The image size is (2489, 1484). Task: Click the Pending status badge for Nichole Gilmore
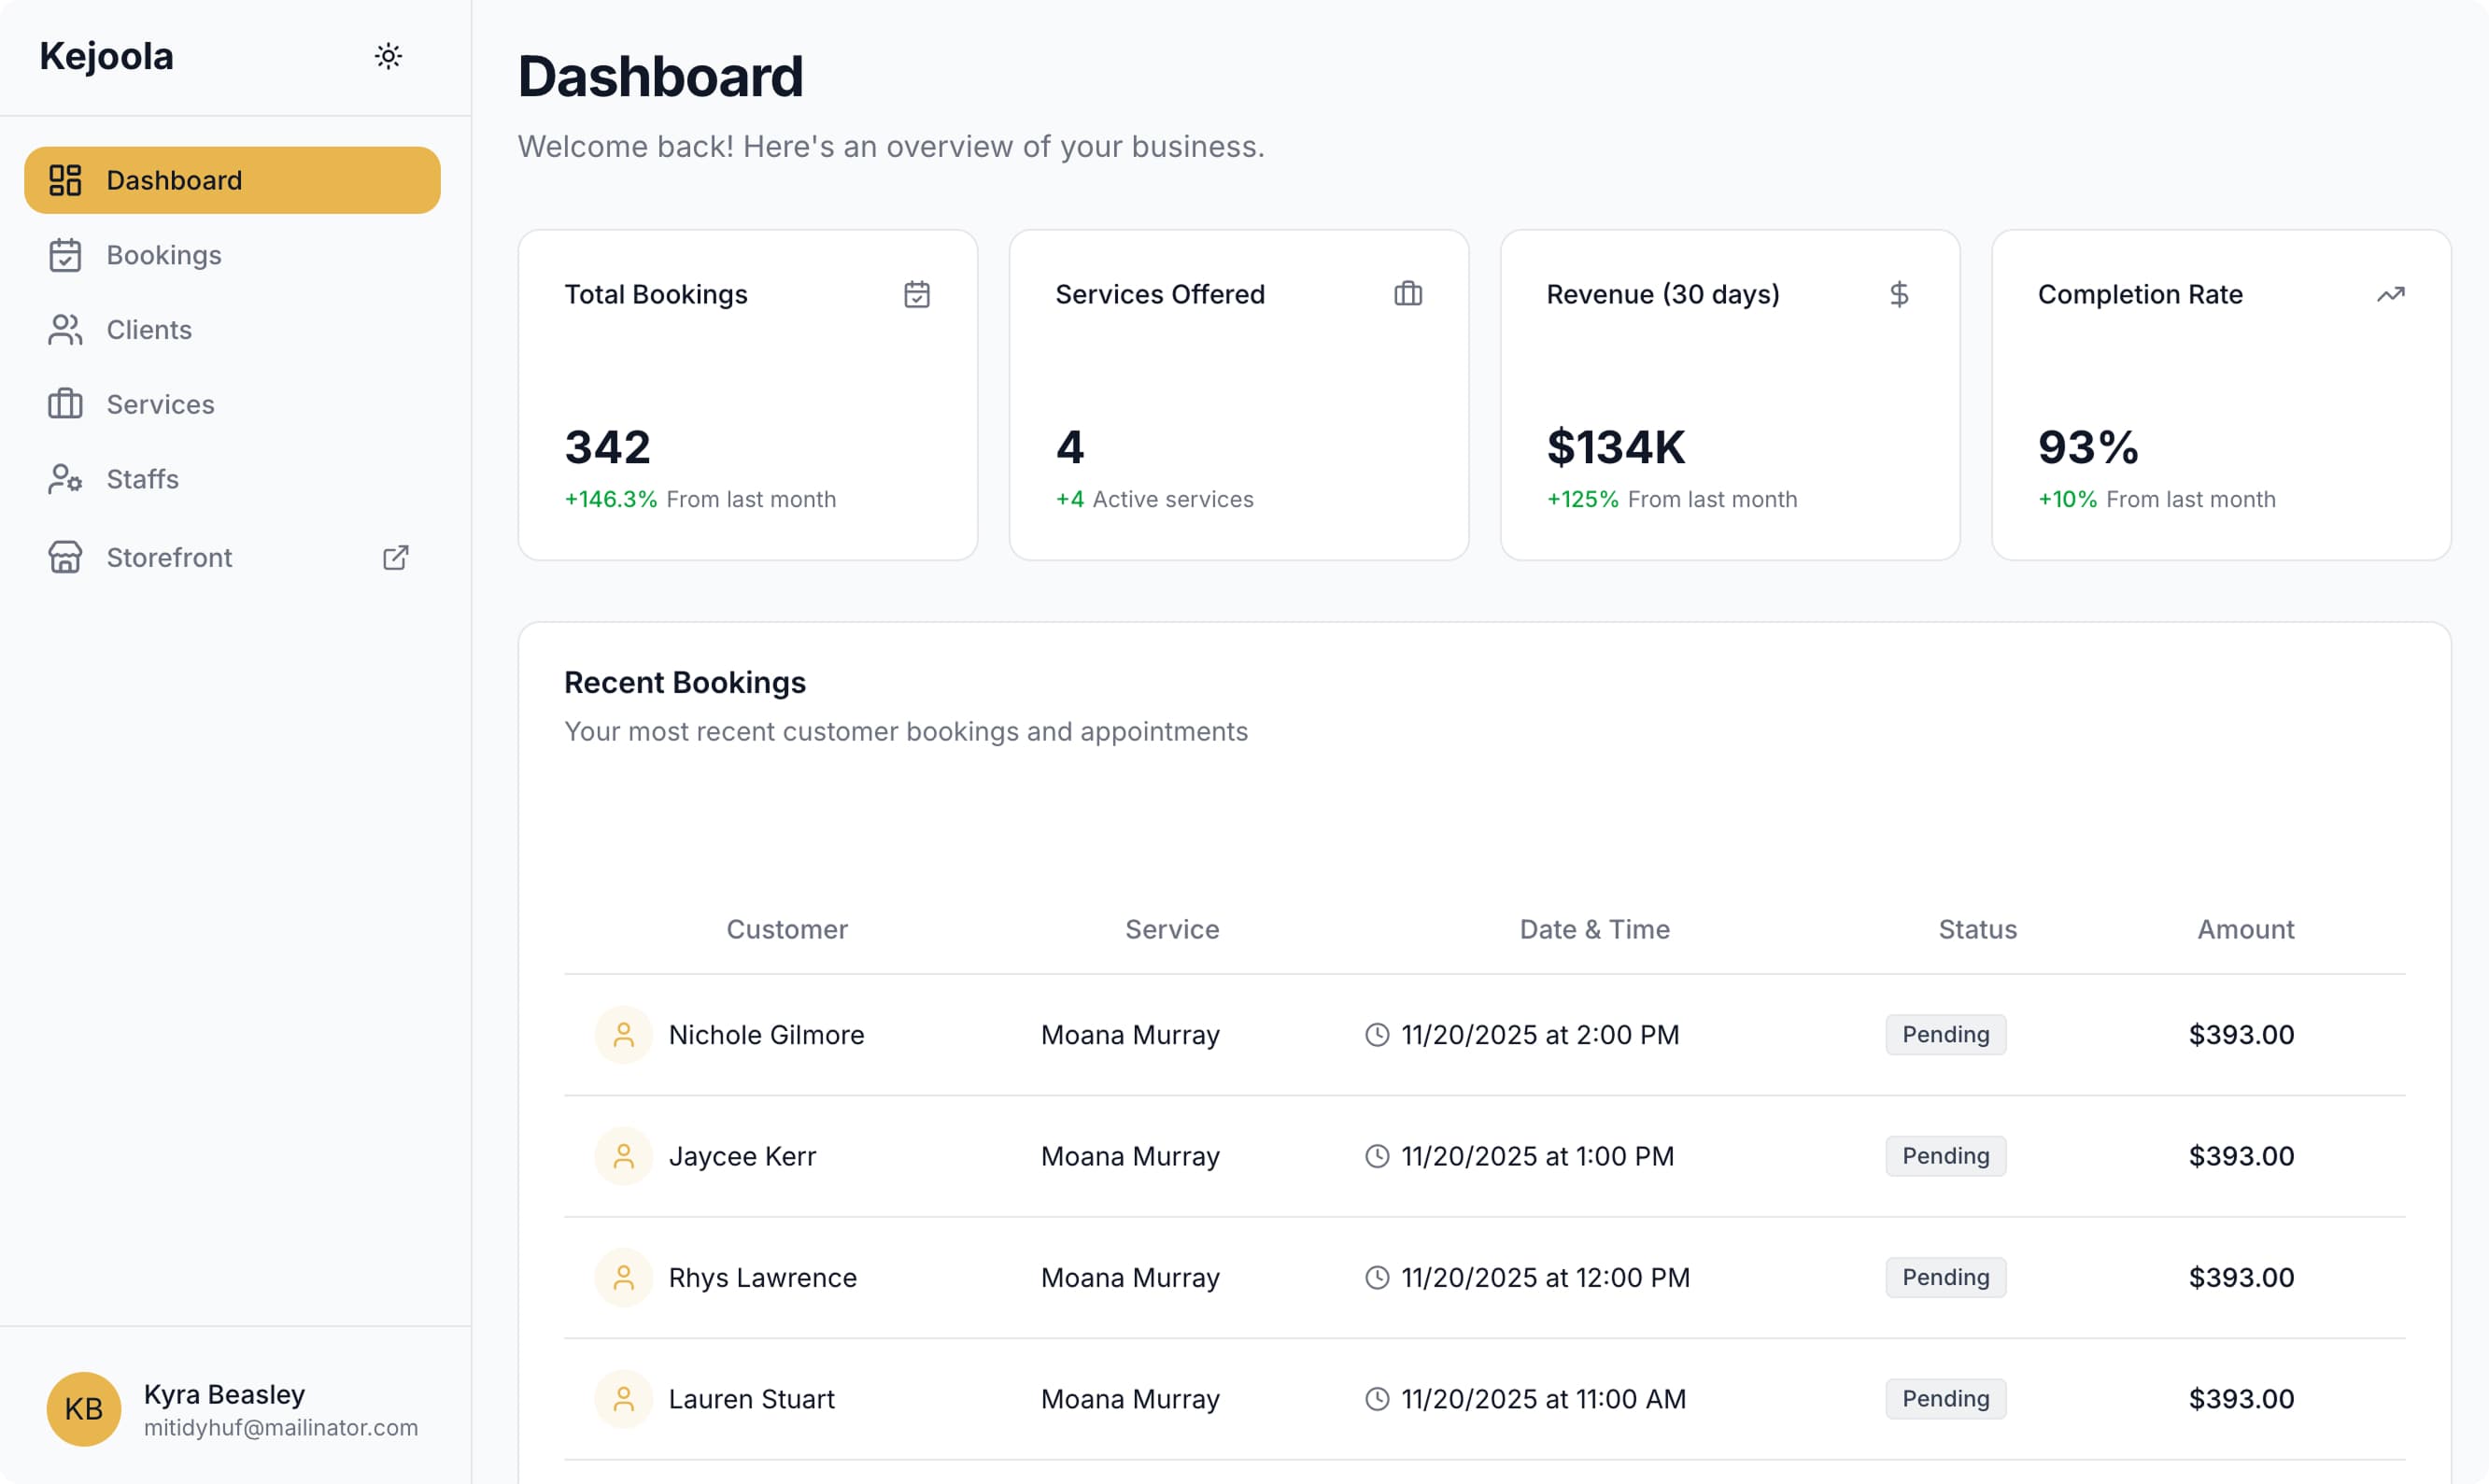(1944, 1034)
